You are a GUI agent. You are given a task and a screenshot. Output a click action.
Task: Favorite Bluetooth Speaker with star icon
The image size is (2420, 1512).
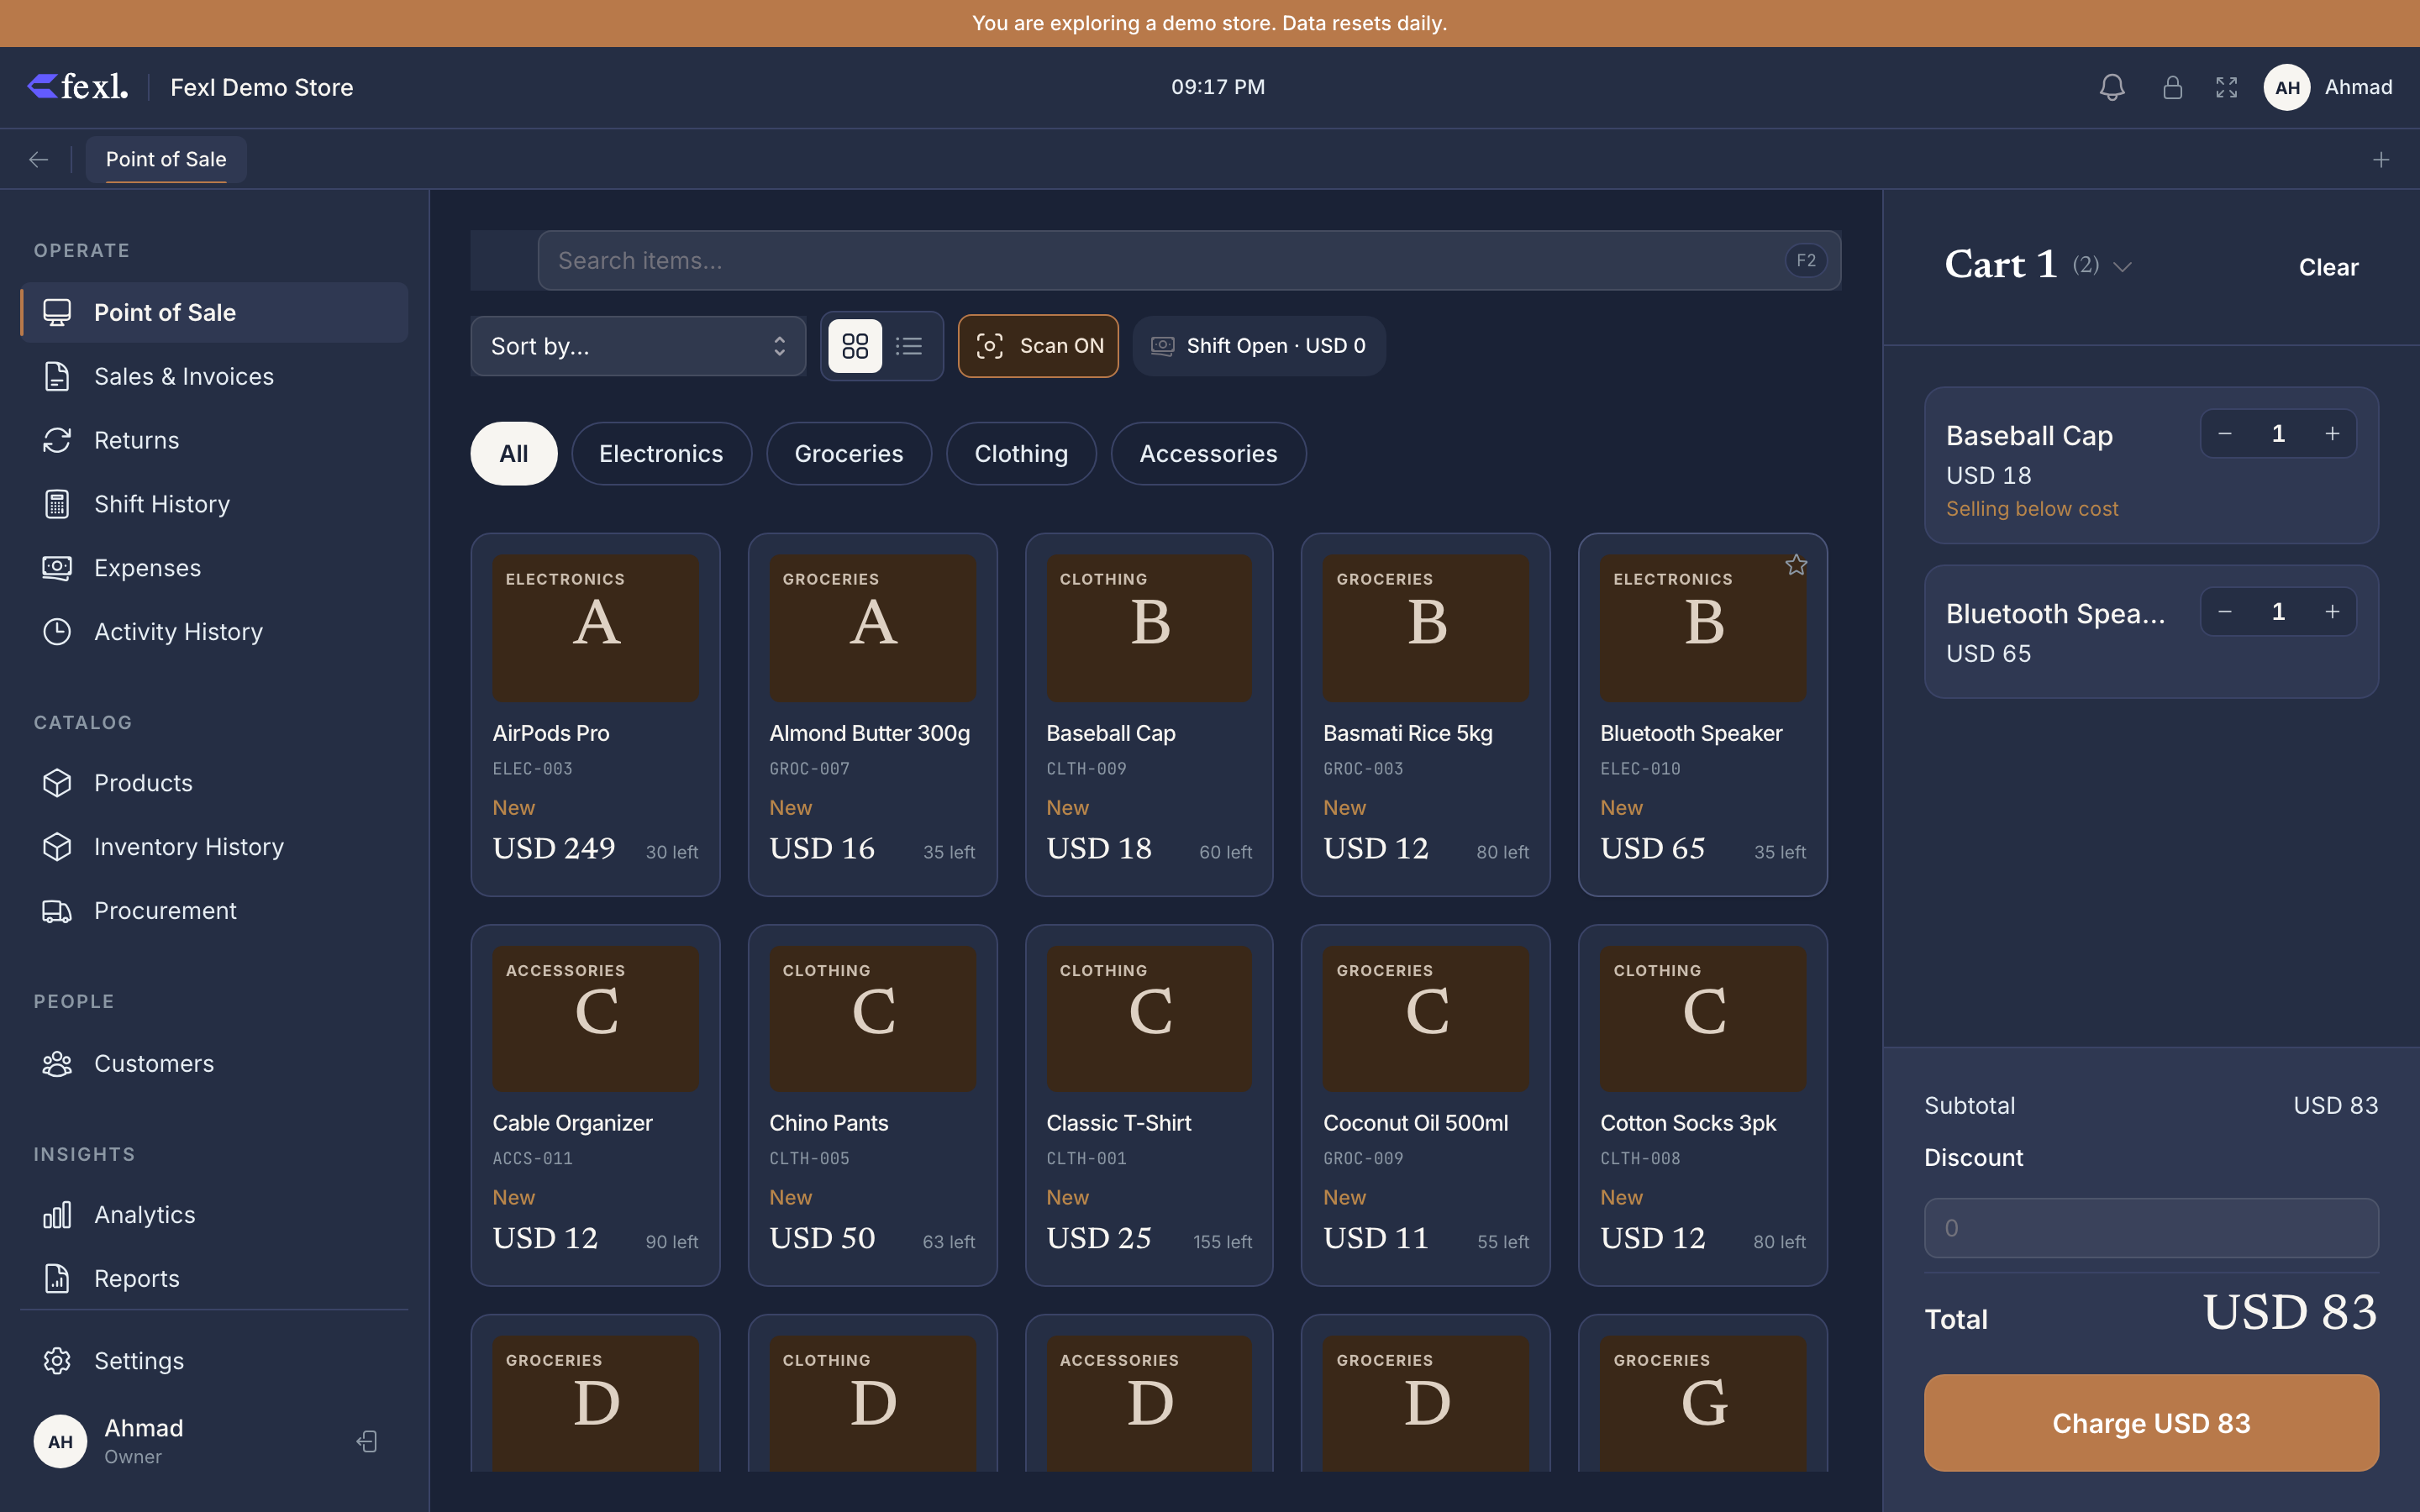[x=1796, y=565]
